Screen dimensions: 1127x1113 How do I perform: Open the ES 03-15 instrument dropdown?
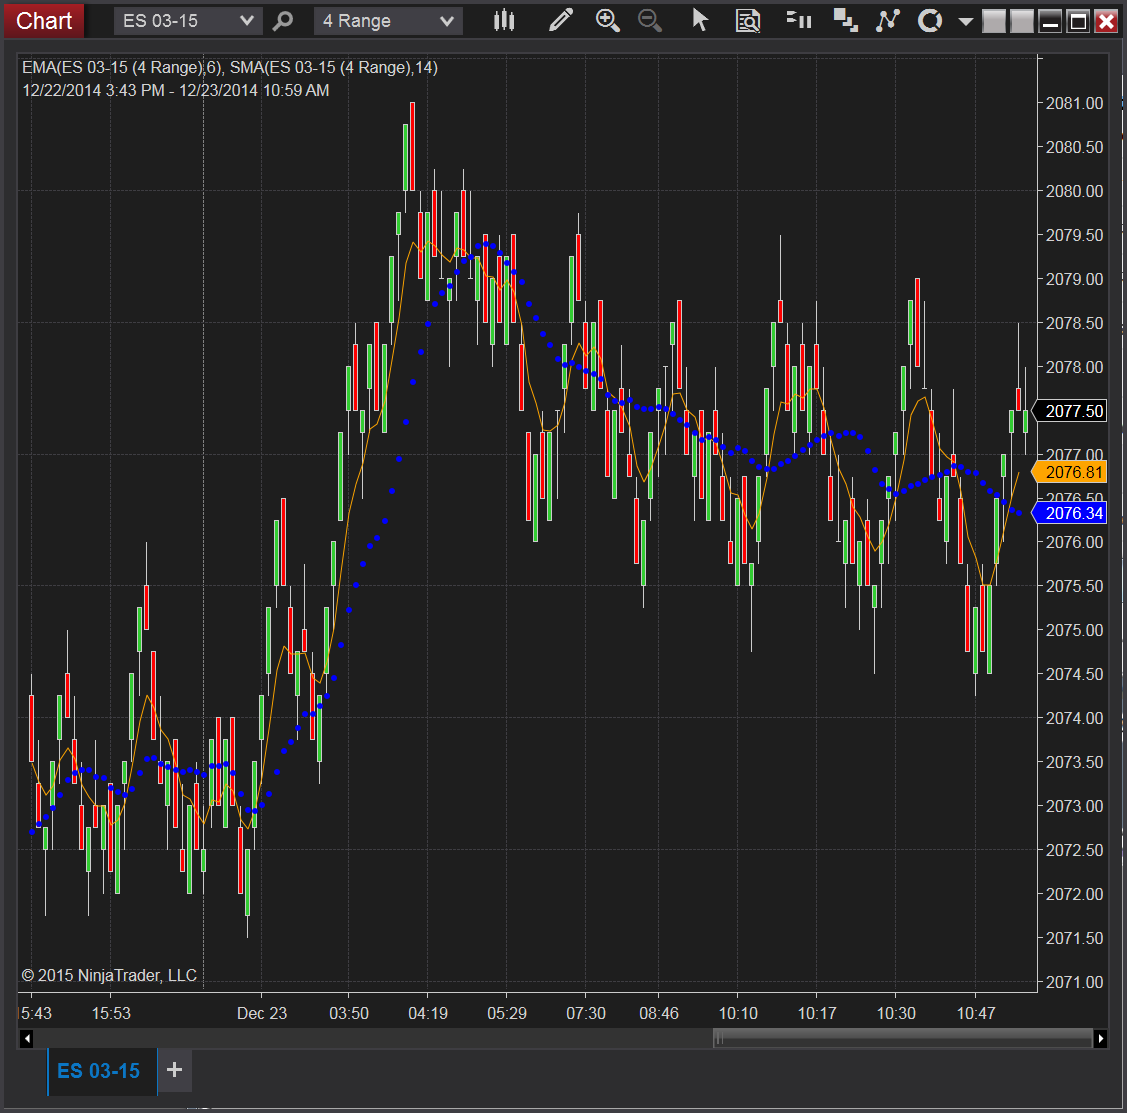pos(188,21)
